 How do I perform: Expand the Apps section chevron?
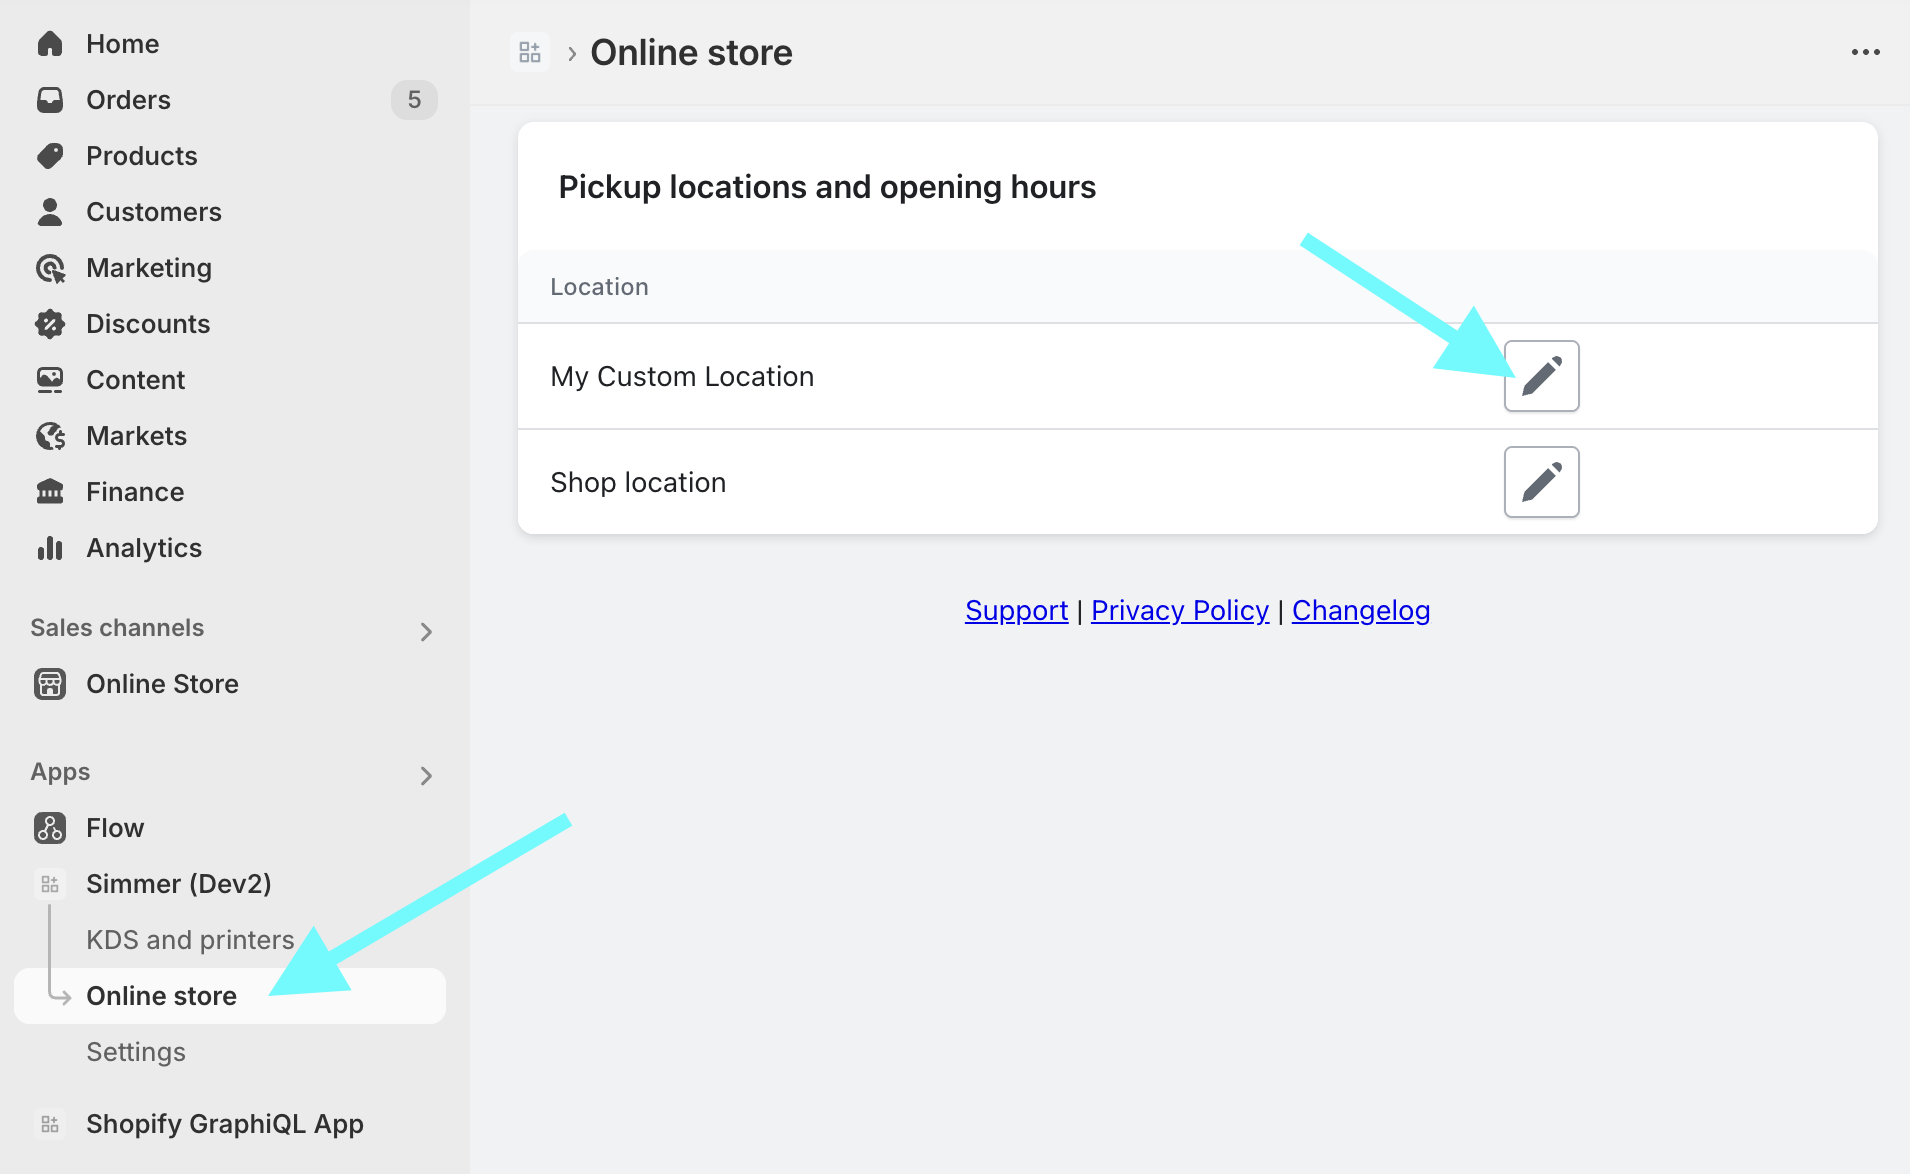(426, 776)
